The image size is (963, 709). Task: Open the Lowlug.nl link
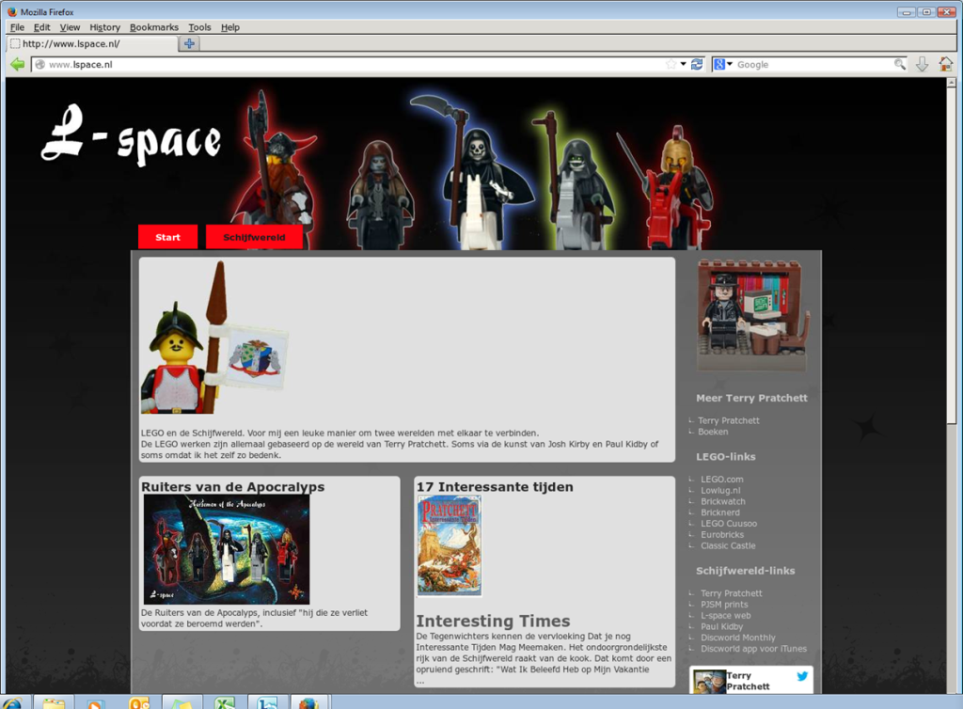coord(720,490)
